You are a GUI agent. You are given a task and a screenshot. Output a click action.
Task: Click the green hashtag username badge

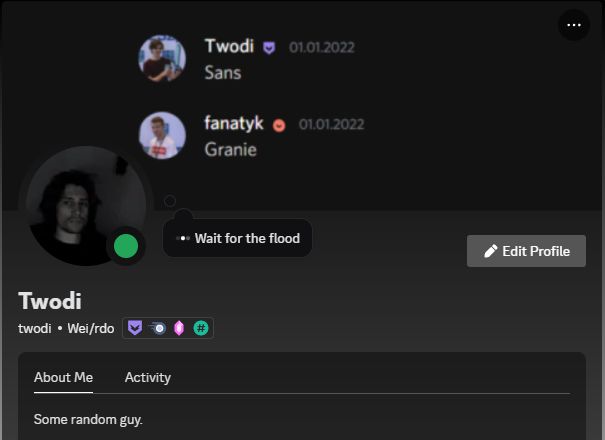click(201, 328)
